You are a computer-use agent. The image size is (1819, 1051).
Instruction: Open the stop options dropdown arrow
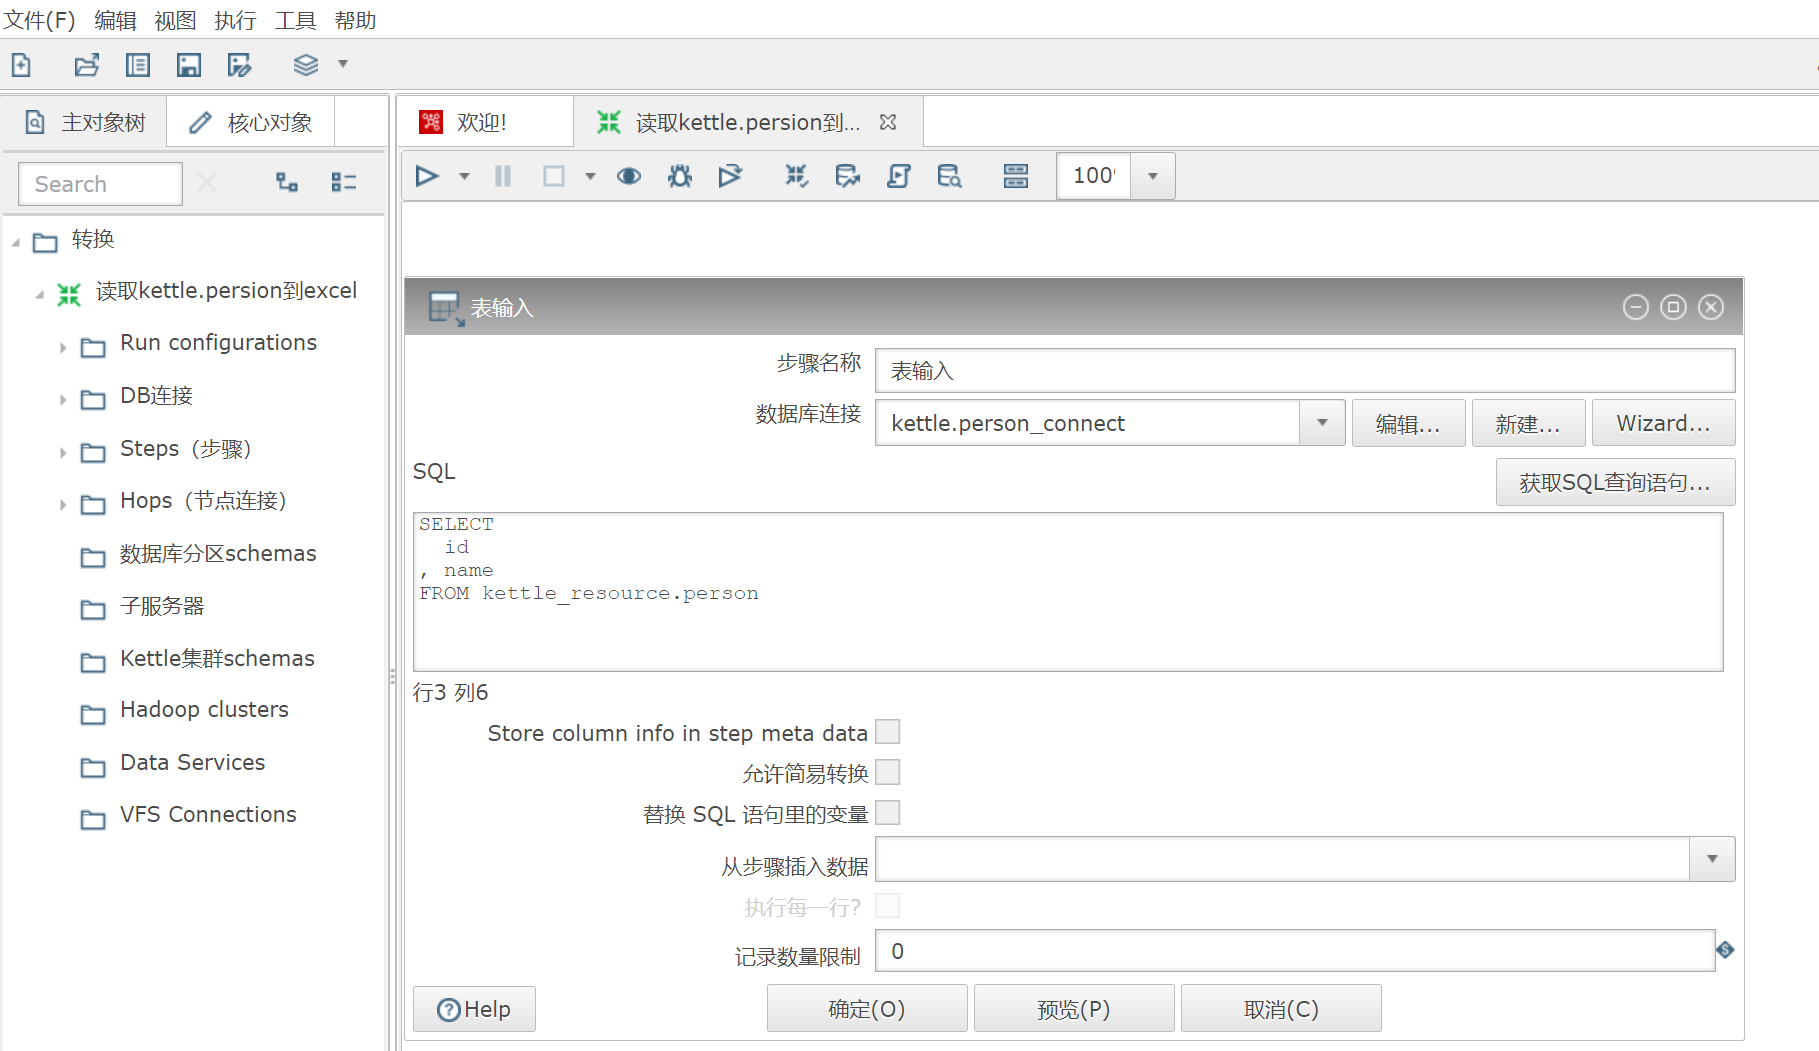point(590,176)
